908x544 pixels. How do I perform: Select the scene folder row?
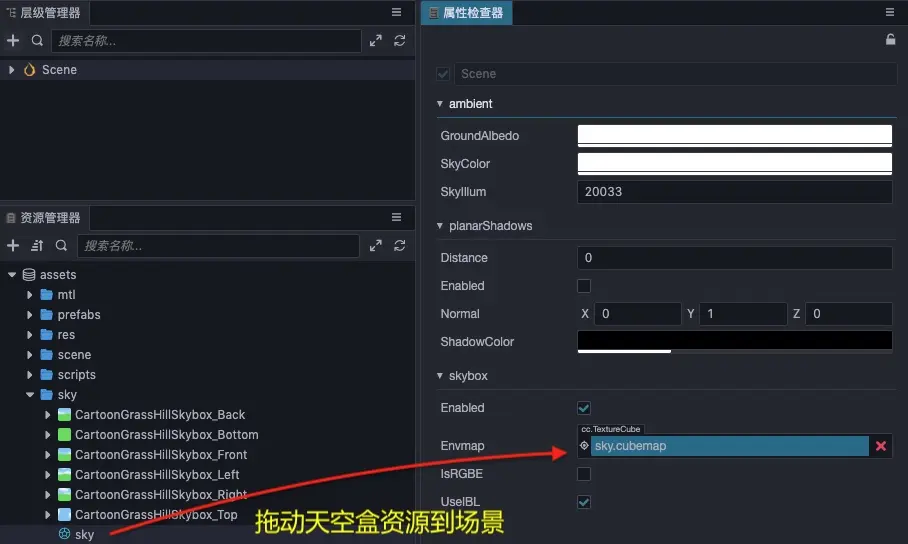pos(207,355)
